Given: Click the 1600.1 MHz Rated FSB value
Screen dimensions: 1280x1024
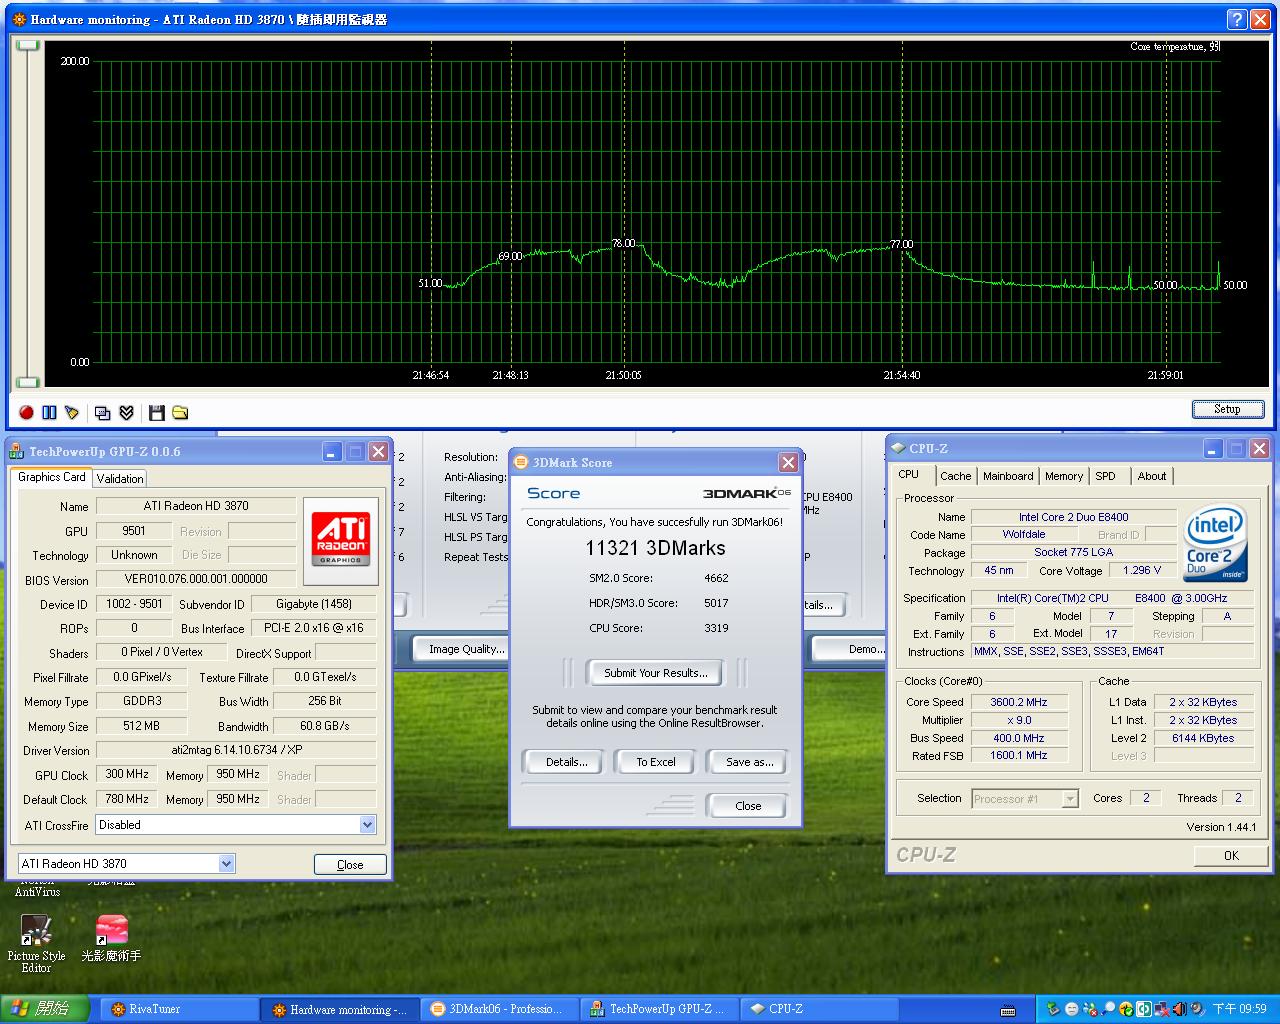Looking at the screenshot, I should pos(1018,756).
